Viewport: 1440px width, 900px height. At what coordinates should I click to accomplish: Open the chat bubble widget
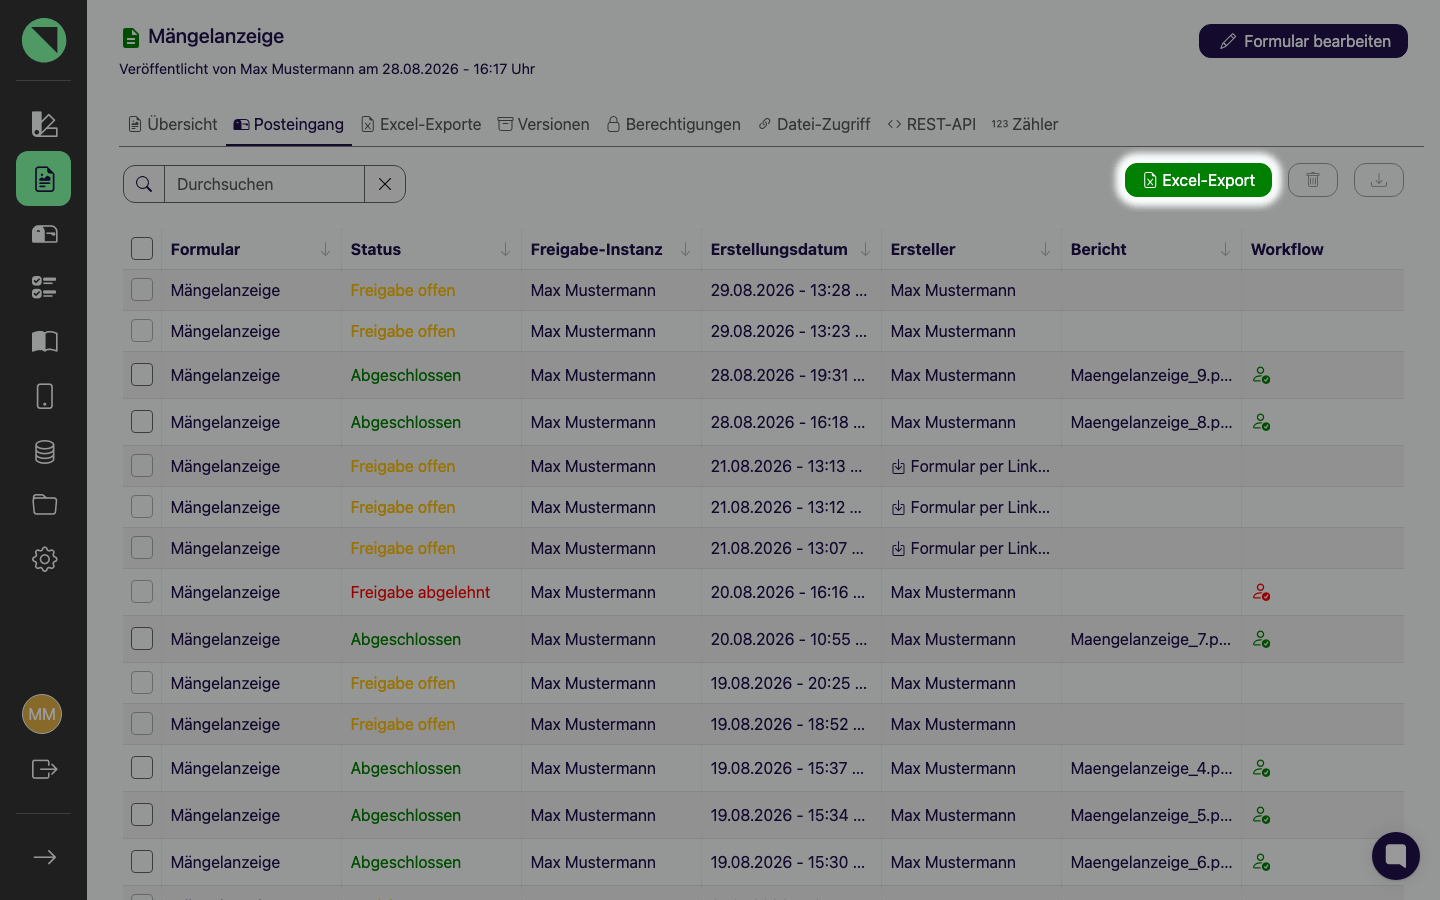[x=1396, y=856]
